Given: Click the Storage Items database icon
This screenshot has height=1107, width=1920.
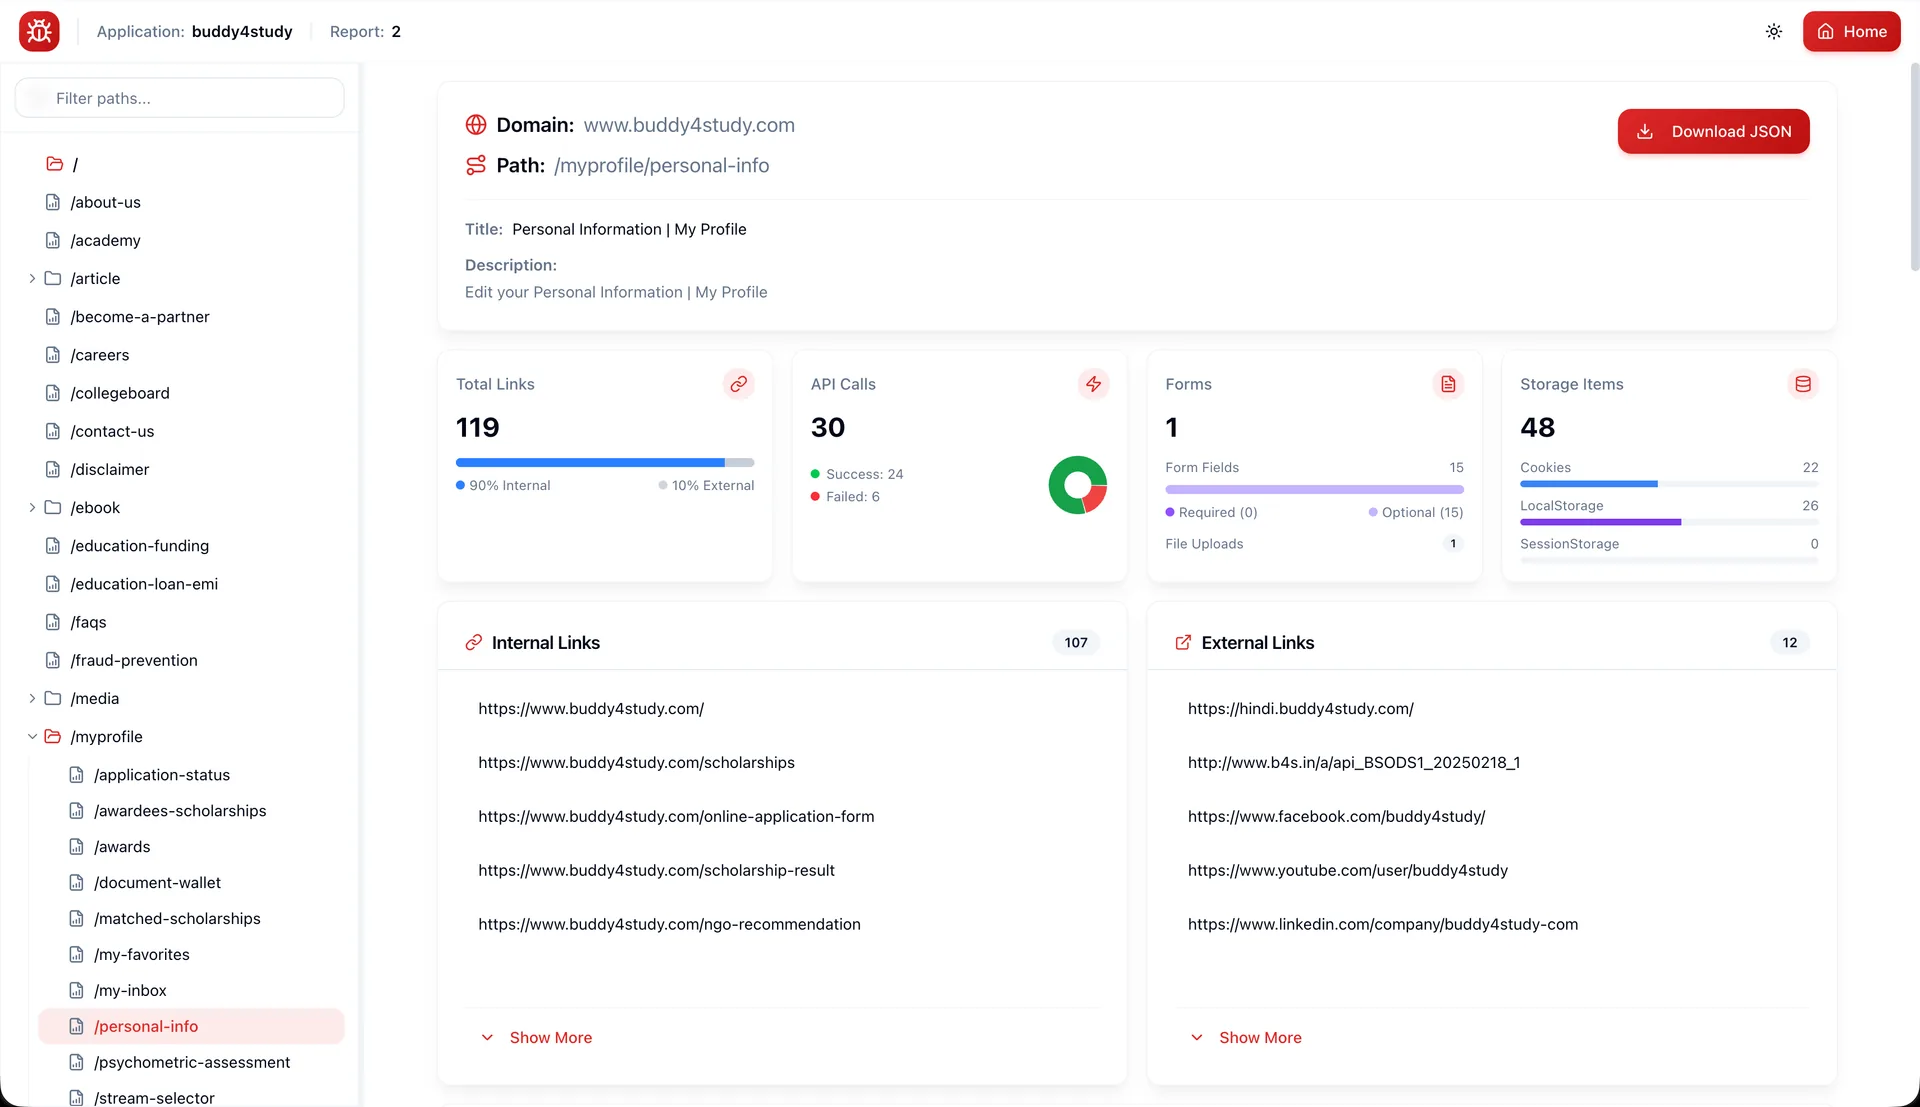Looking at the screenshot, I should [1803, 384].
